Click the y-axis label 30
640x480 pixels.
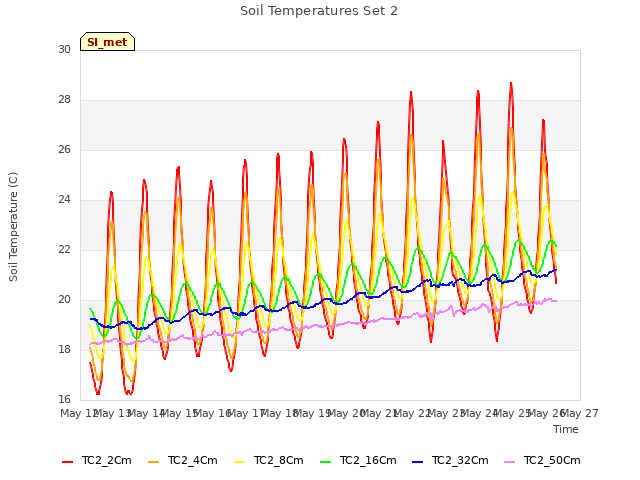[64, 49]
